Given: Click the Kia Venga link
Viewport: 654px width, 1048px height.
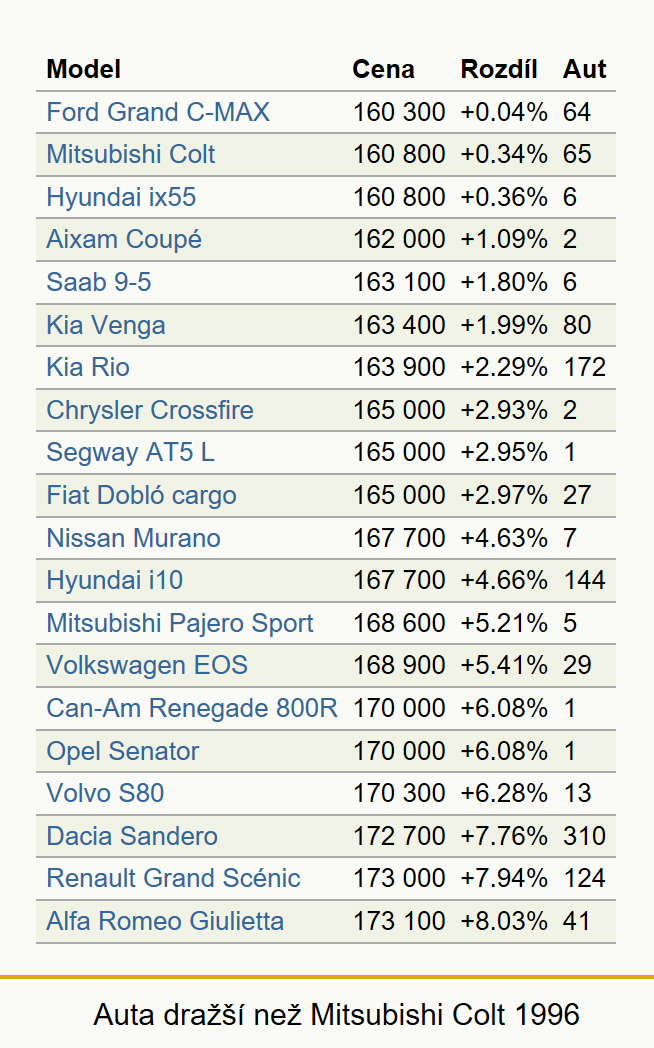Looking at the screenshot, I should [106, 325].
